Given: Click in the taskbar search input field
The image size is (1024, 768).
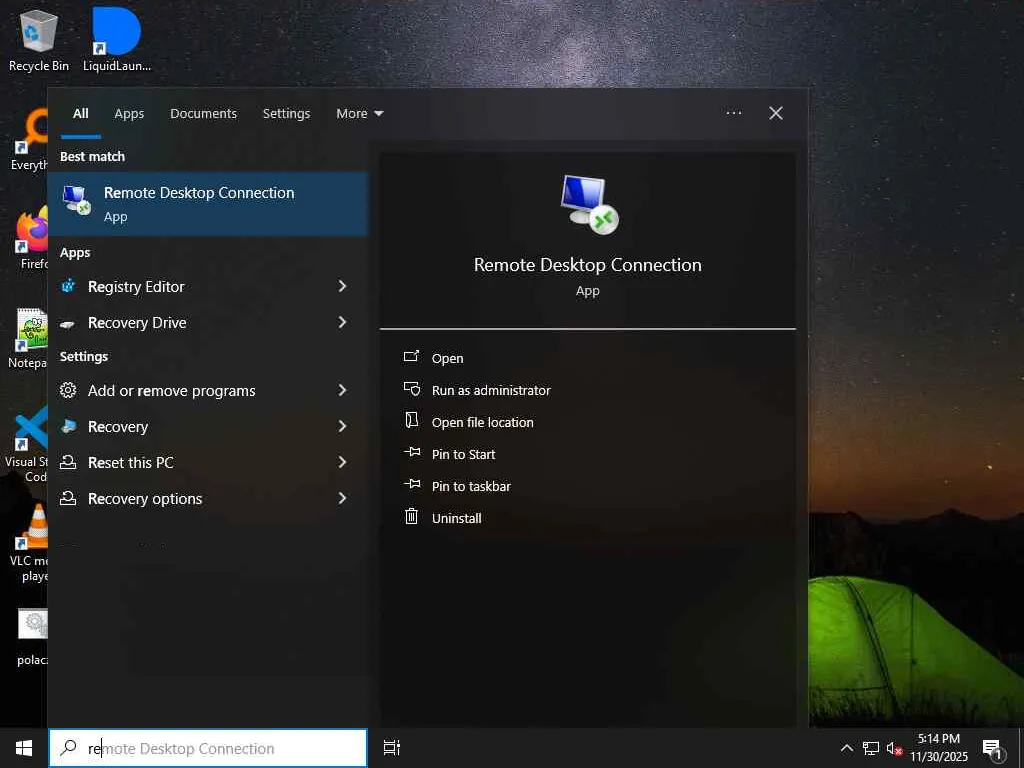Looking at the screenshot, I should tap(208, 748).
